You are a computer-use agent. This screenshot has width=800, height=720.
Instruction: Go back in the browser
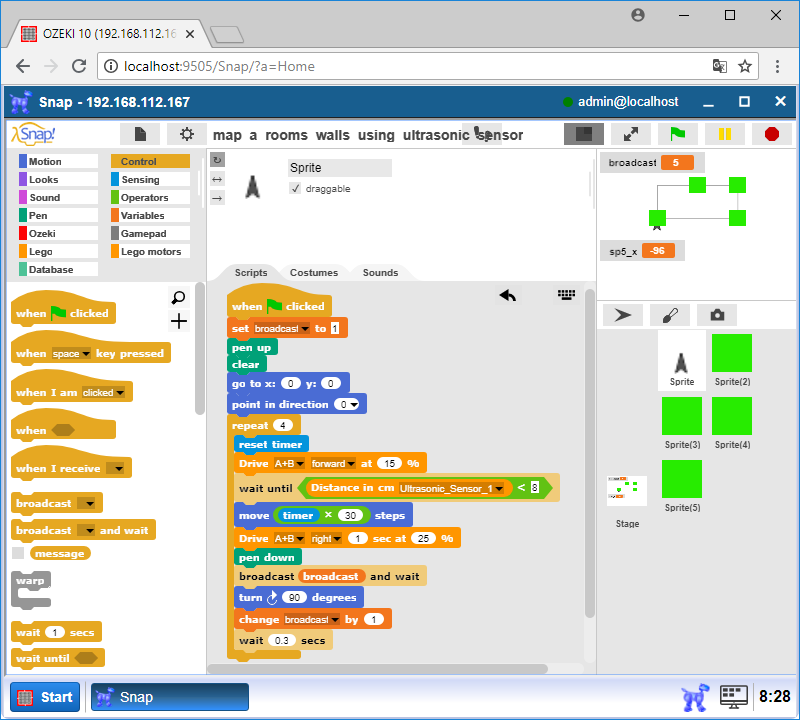23,66
